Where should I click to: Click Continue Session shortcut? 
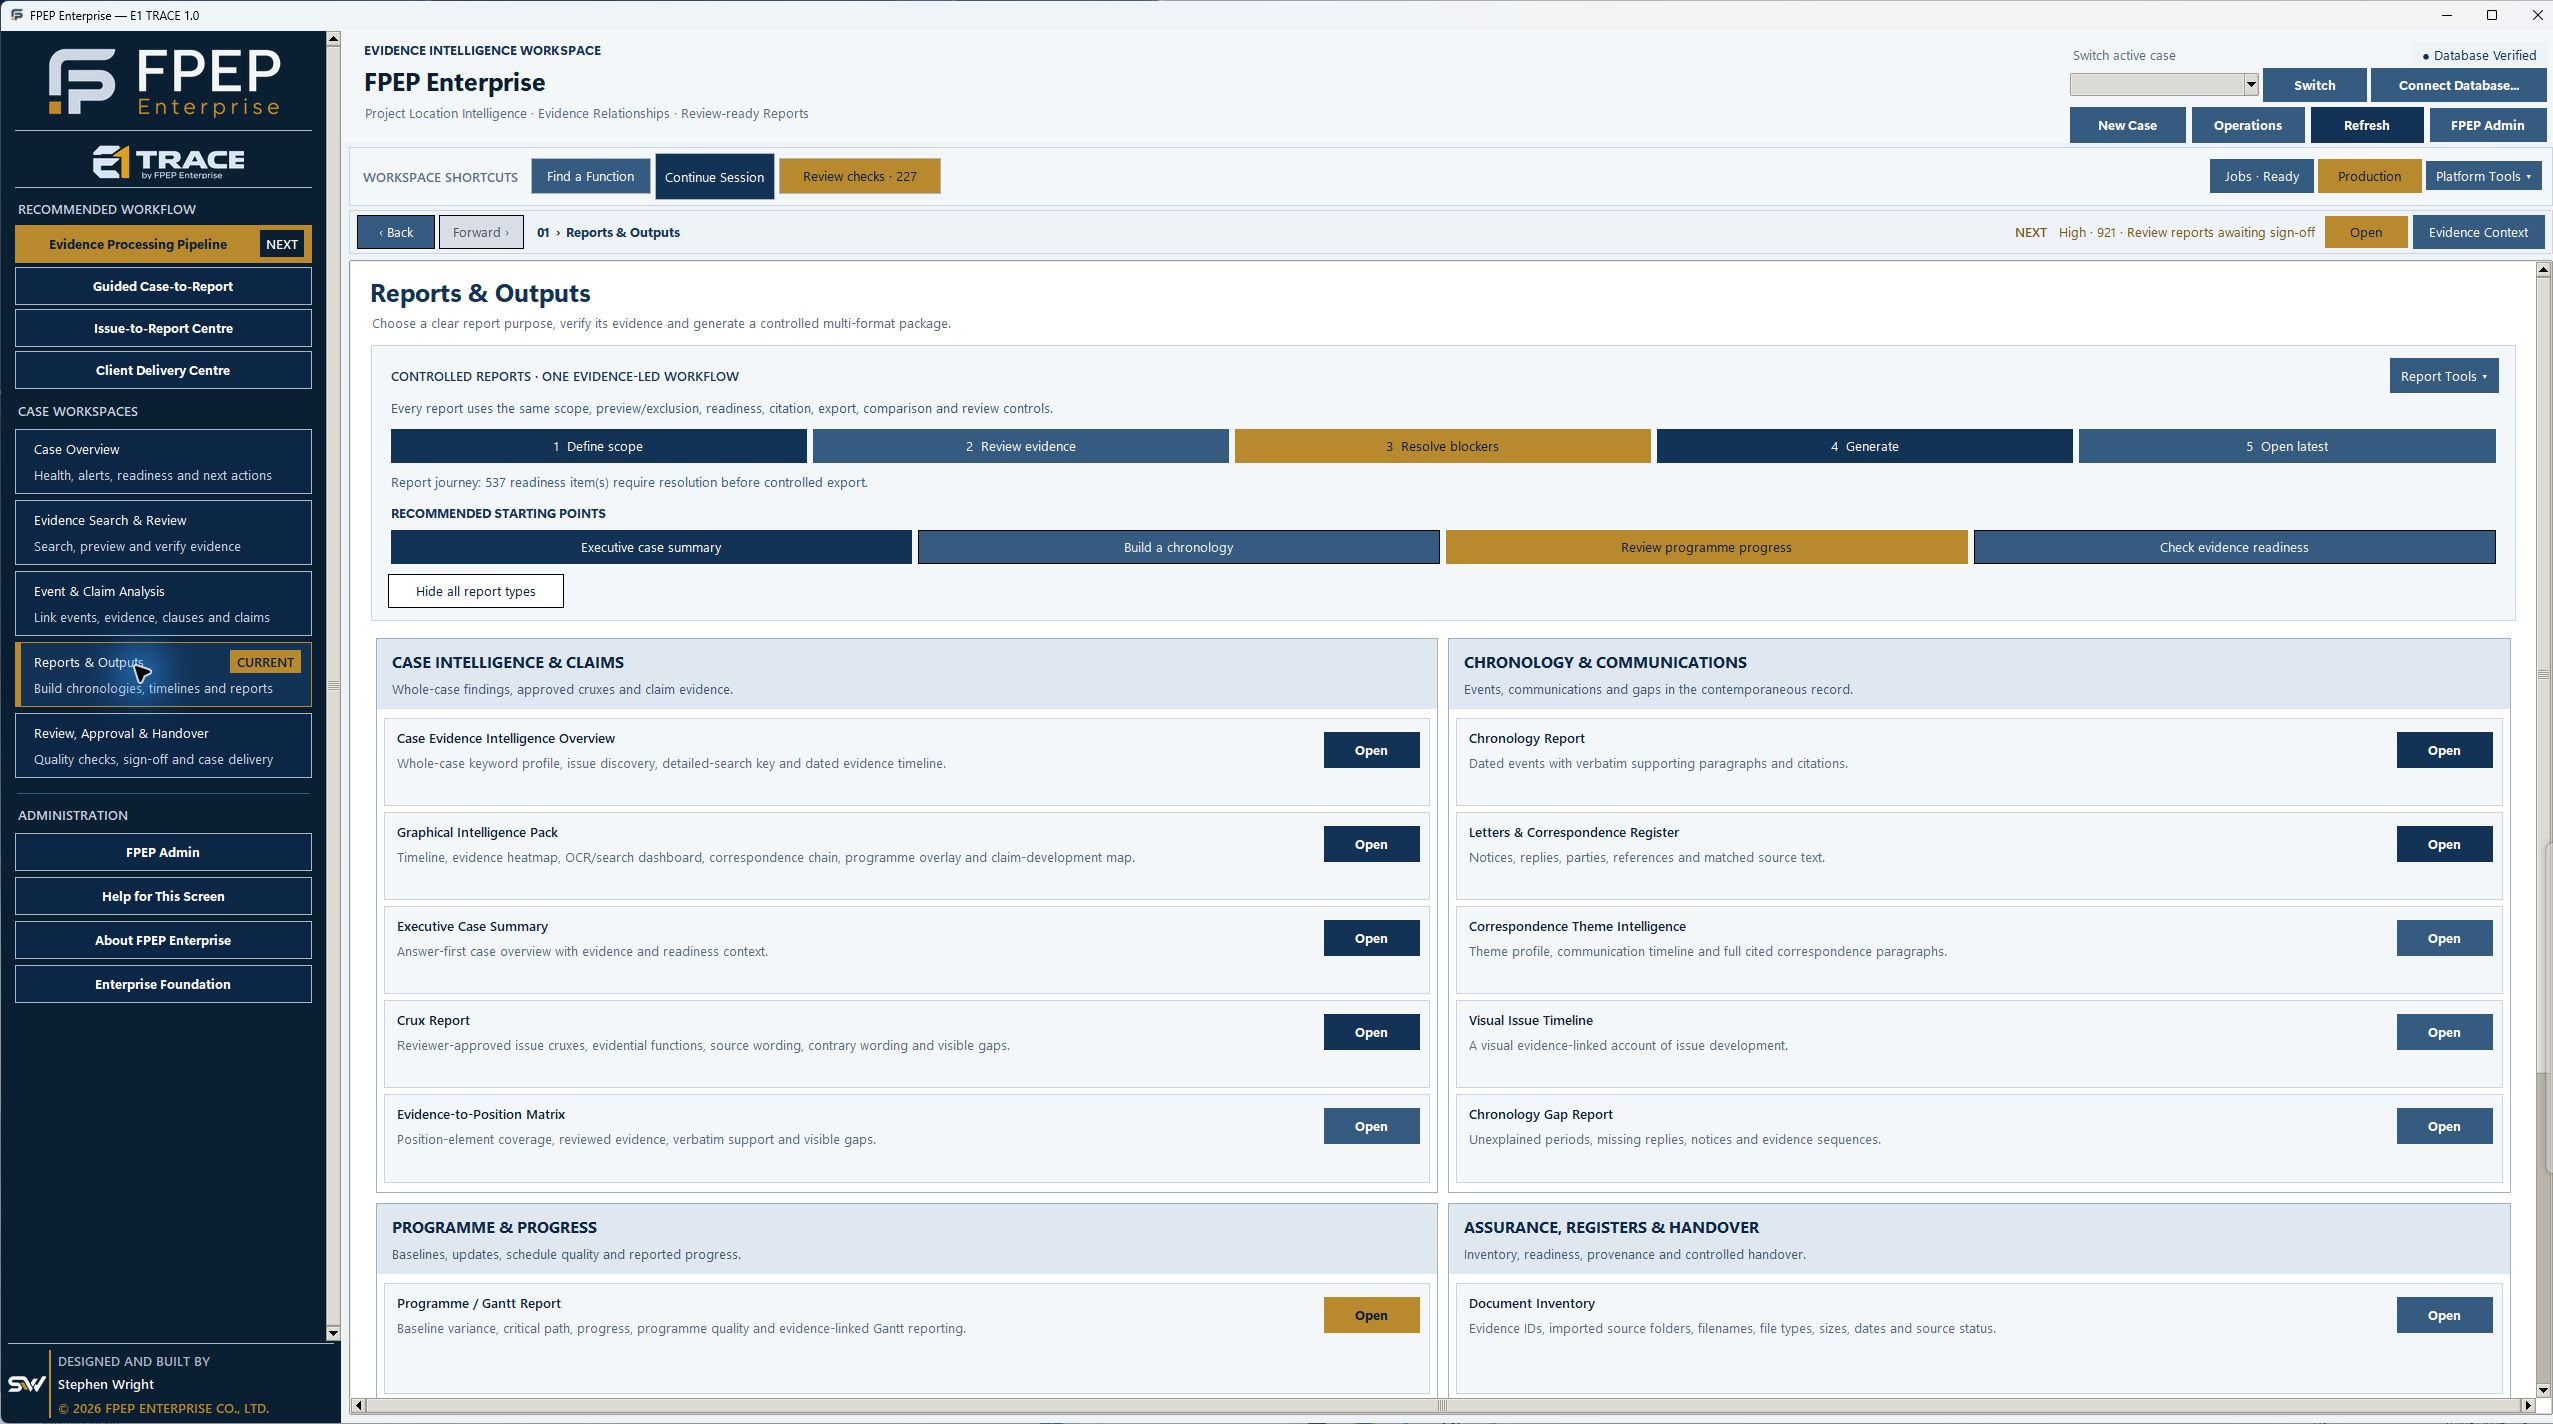(x=714, y=177)
